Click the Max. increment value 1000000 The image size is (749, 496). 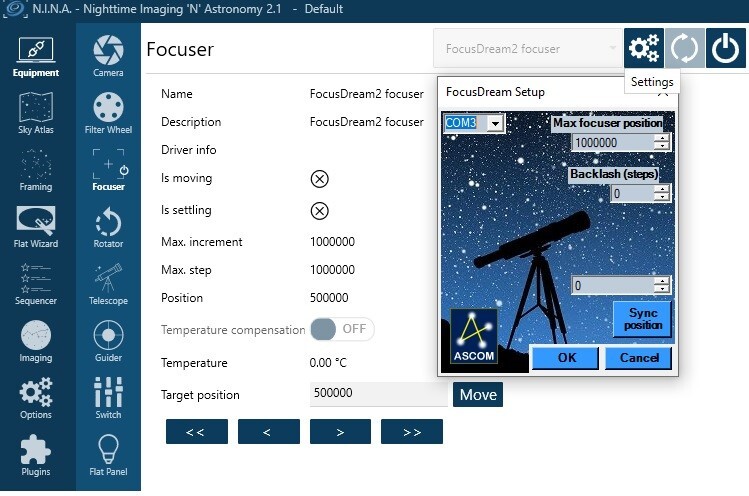(x=332, y=242)
